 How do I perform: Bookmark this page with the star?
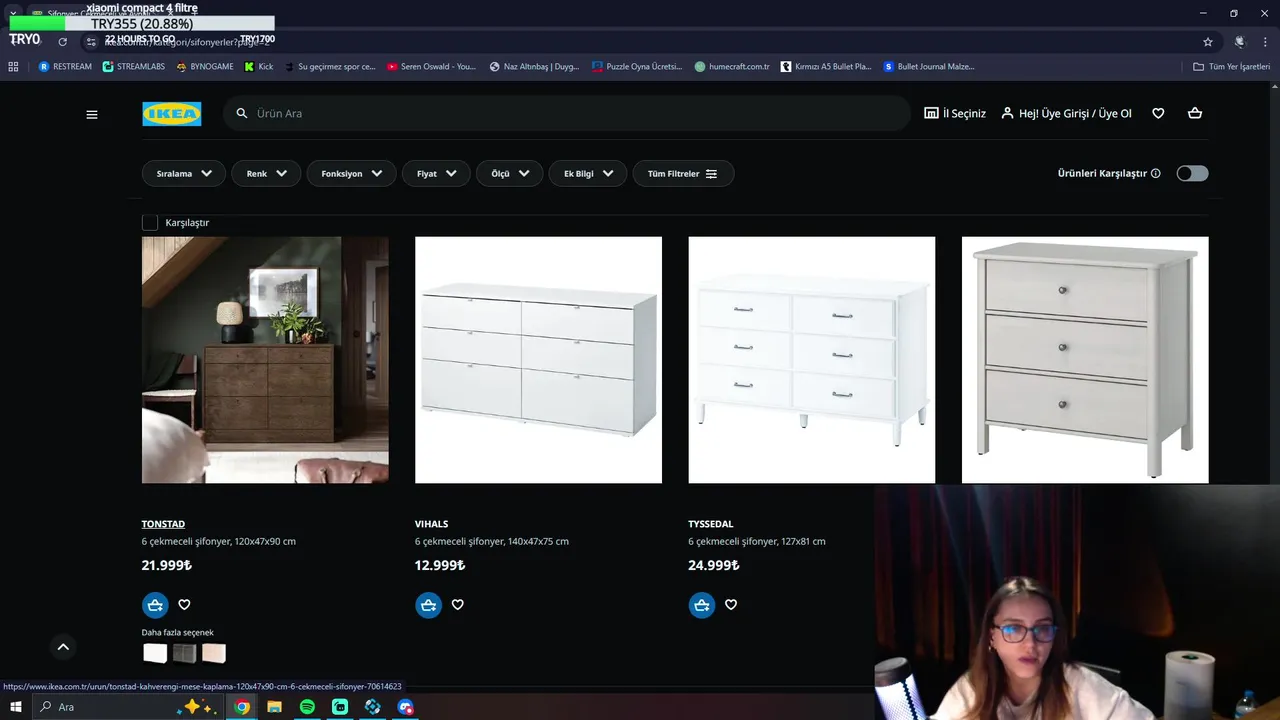(x=1208, y=42)
